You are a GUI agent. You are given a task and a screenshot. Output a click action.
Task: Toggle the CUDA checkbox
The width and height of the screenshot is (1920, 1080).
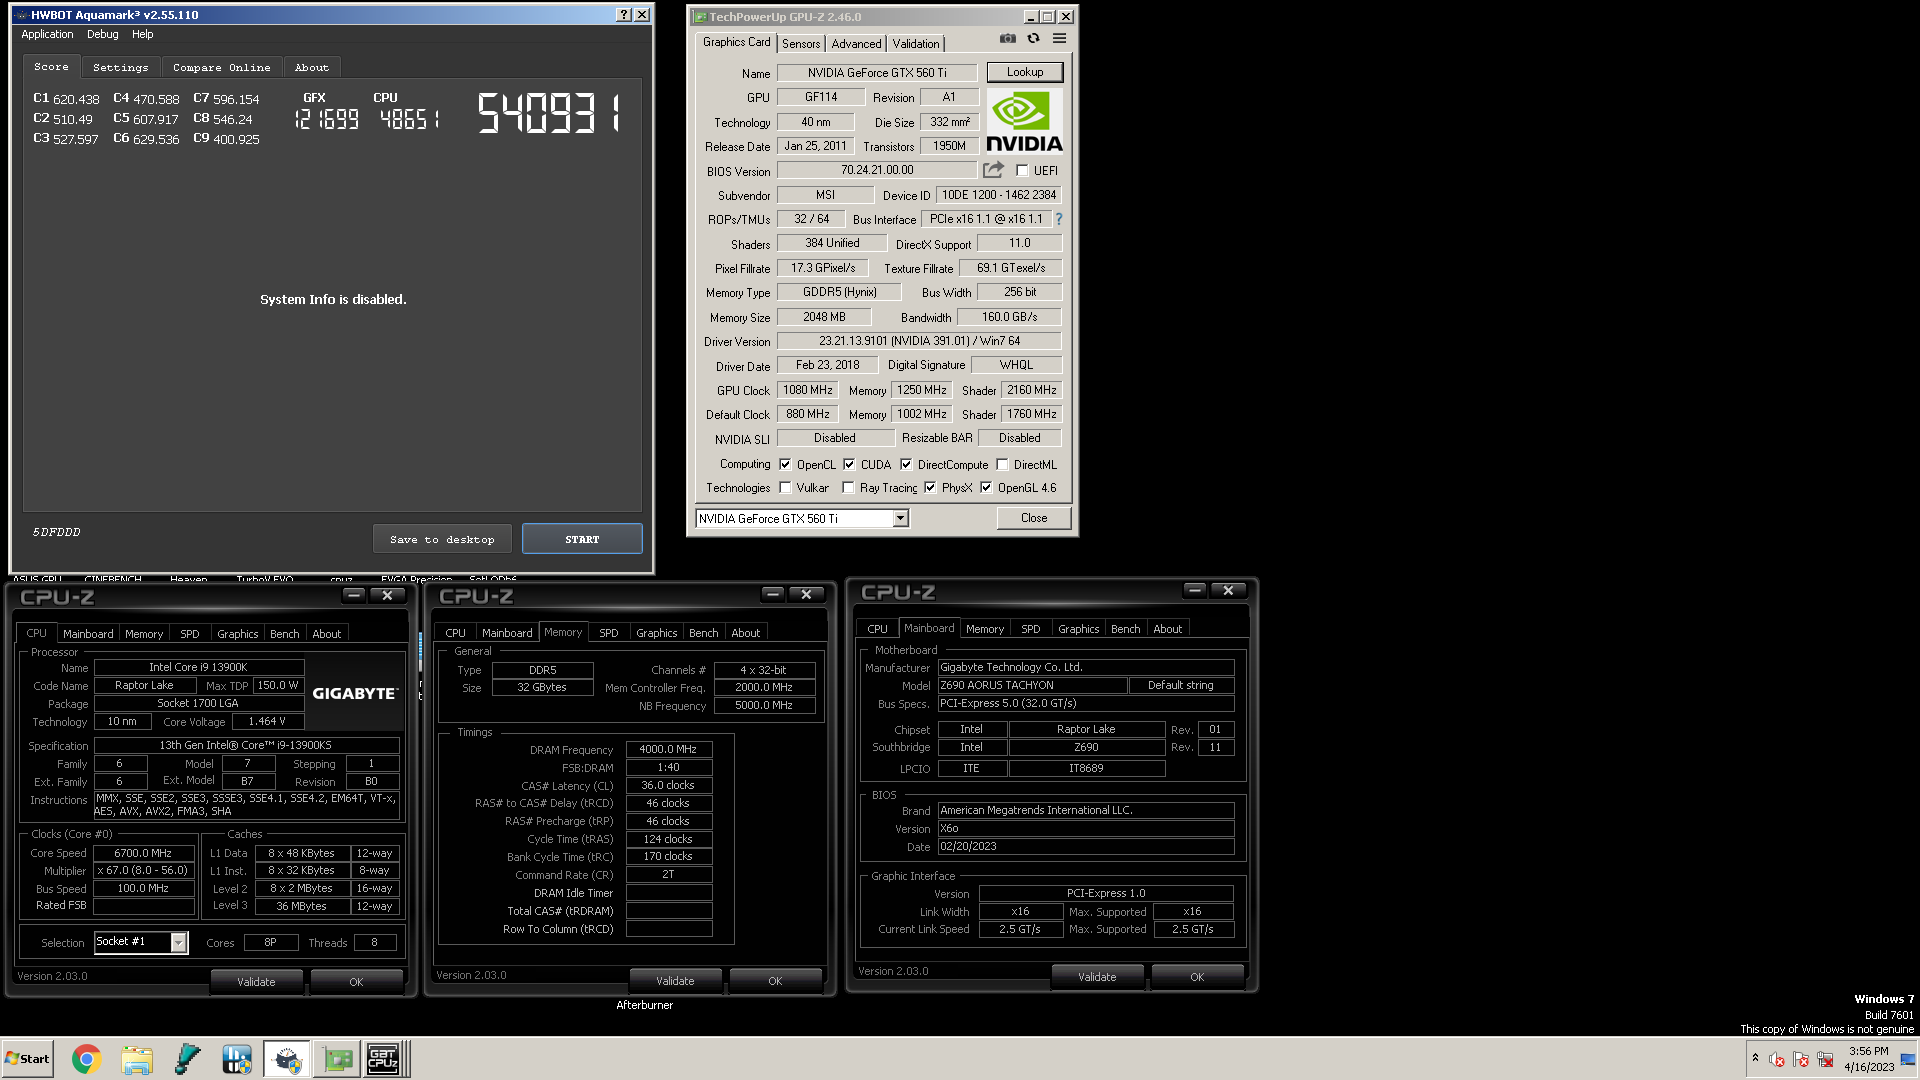[849, 465]
